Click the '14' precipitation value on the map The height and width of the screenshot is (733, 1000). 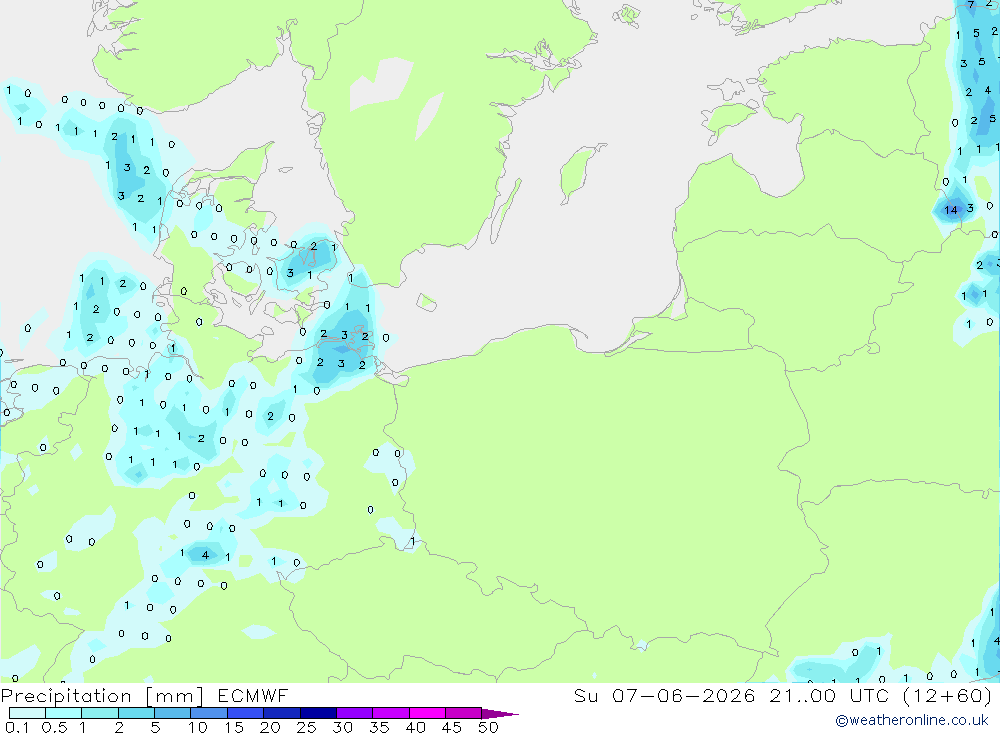click(x=951, y=210)
